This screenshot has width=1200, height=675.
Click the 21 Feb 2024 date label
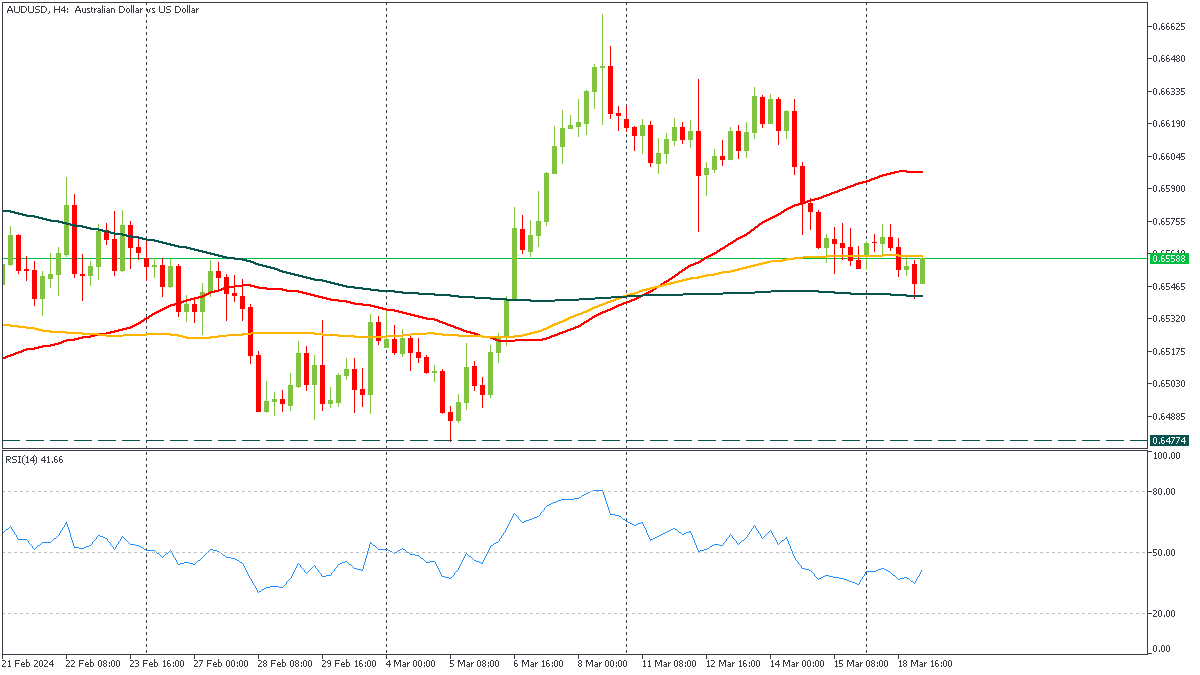[27, 663]
